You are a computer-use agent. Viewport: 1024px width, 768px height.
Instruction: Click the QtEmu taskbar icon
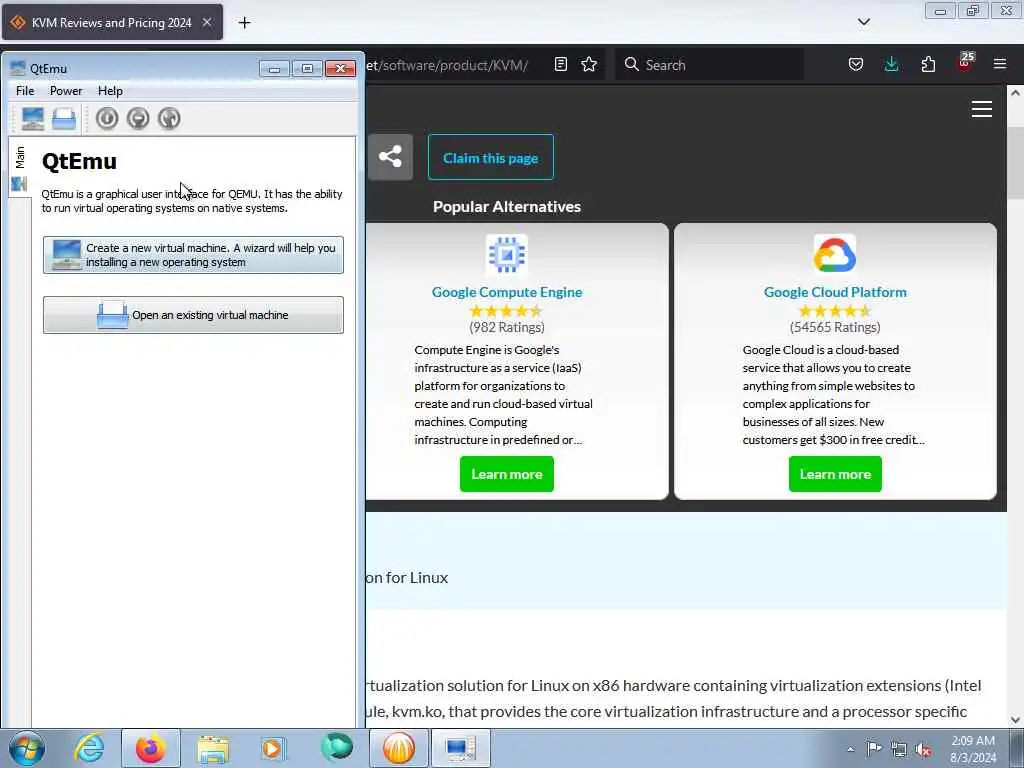[x=460, y=748]
